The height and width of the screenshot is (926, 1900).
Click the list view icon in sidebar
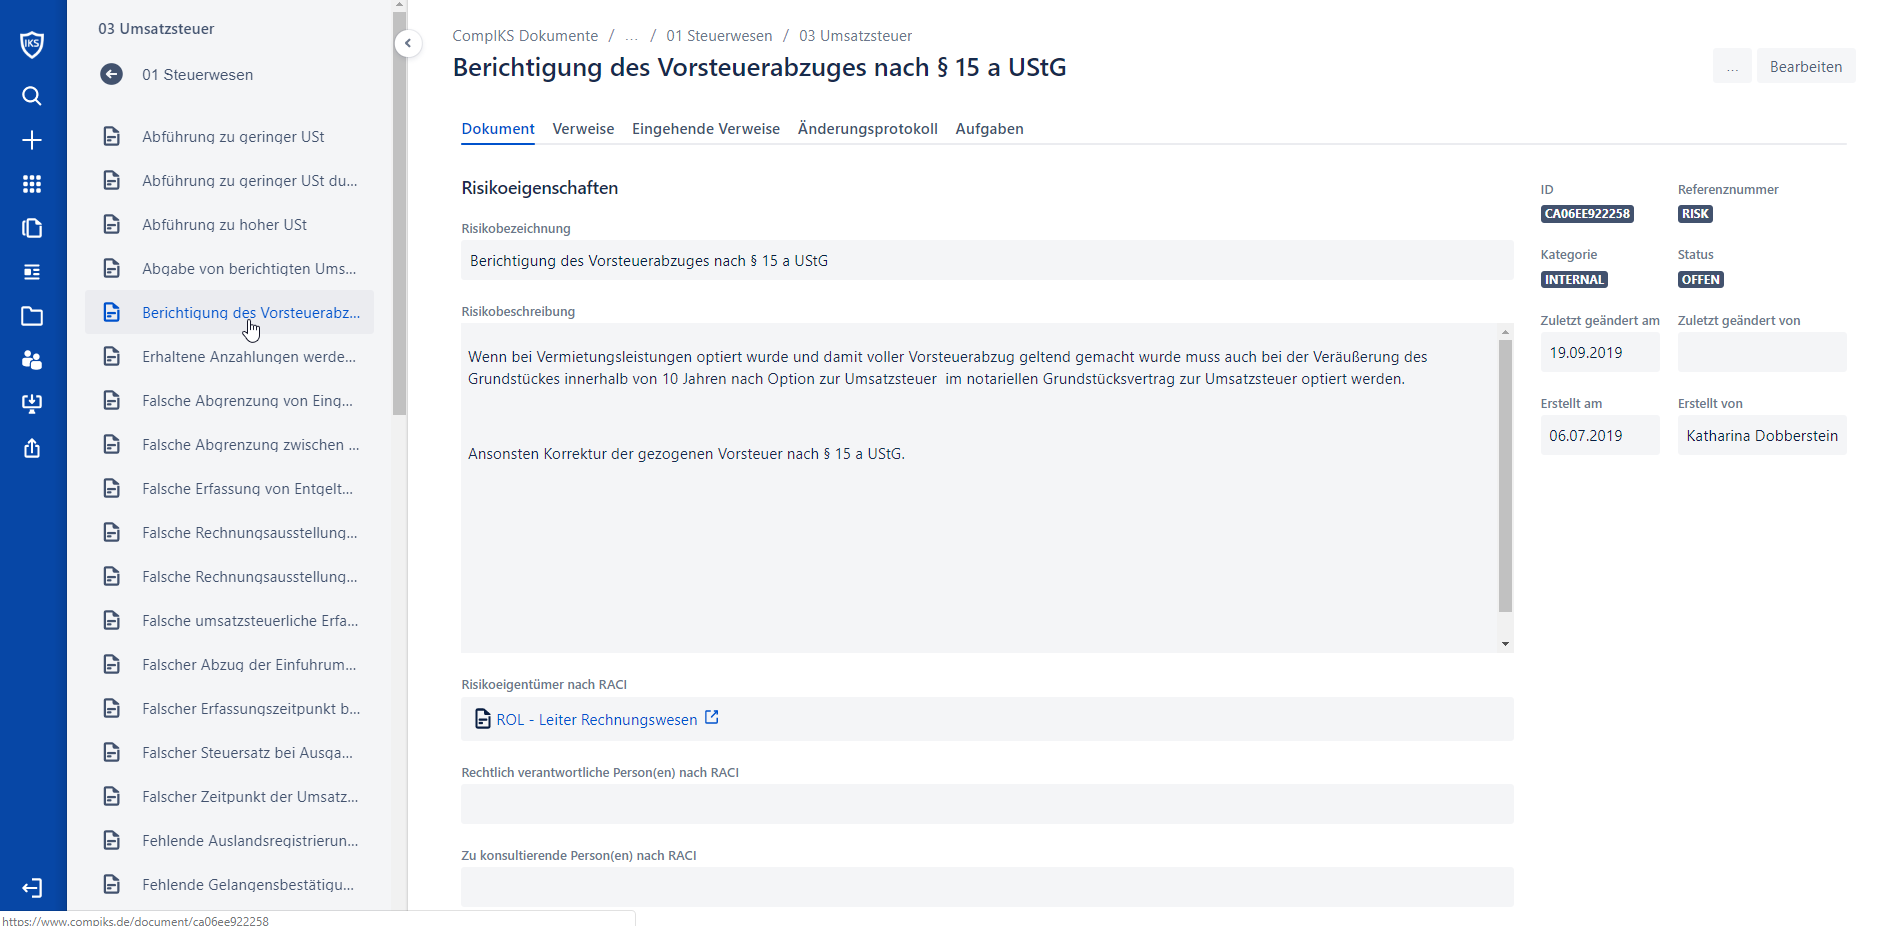click(32, 272)
